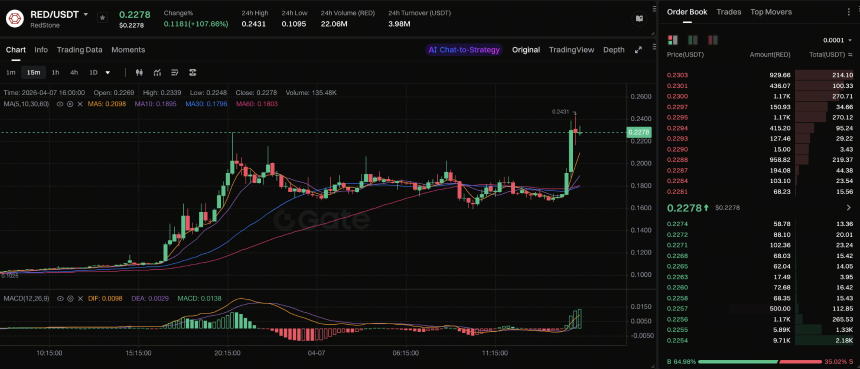
Task: Expand more timeframes dropdown arrow
Action: pyautogui.click(x=108, y=72)
